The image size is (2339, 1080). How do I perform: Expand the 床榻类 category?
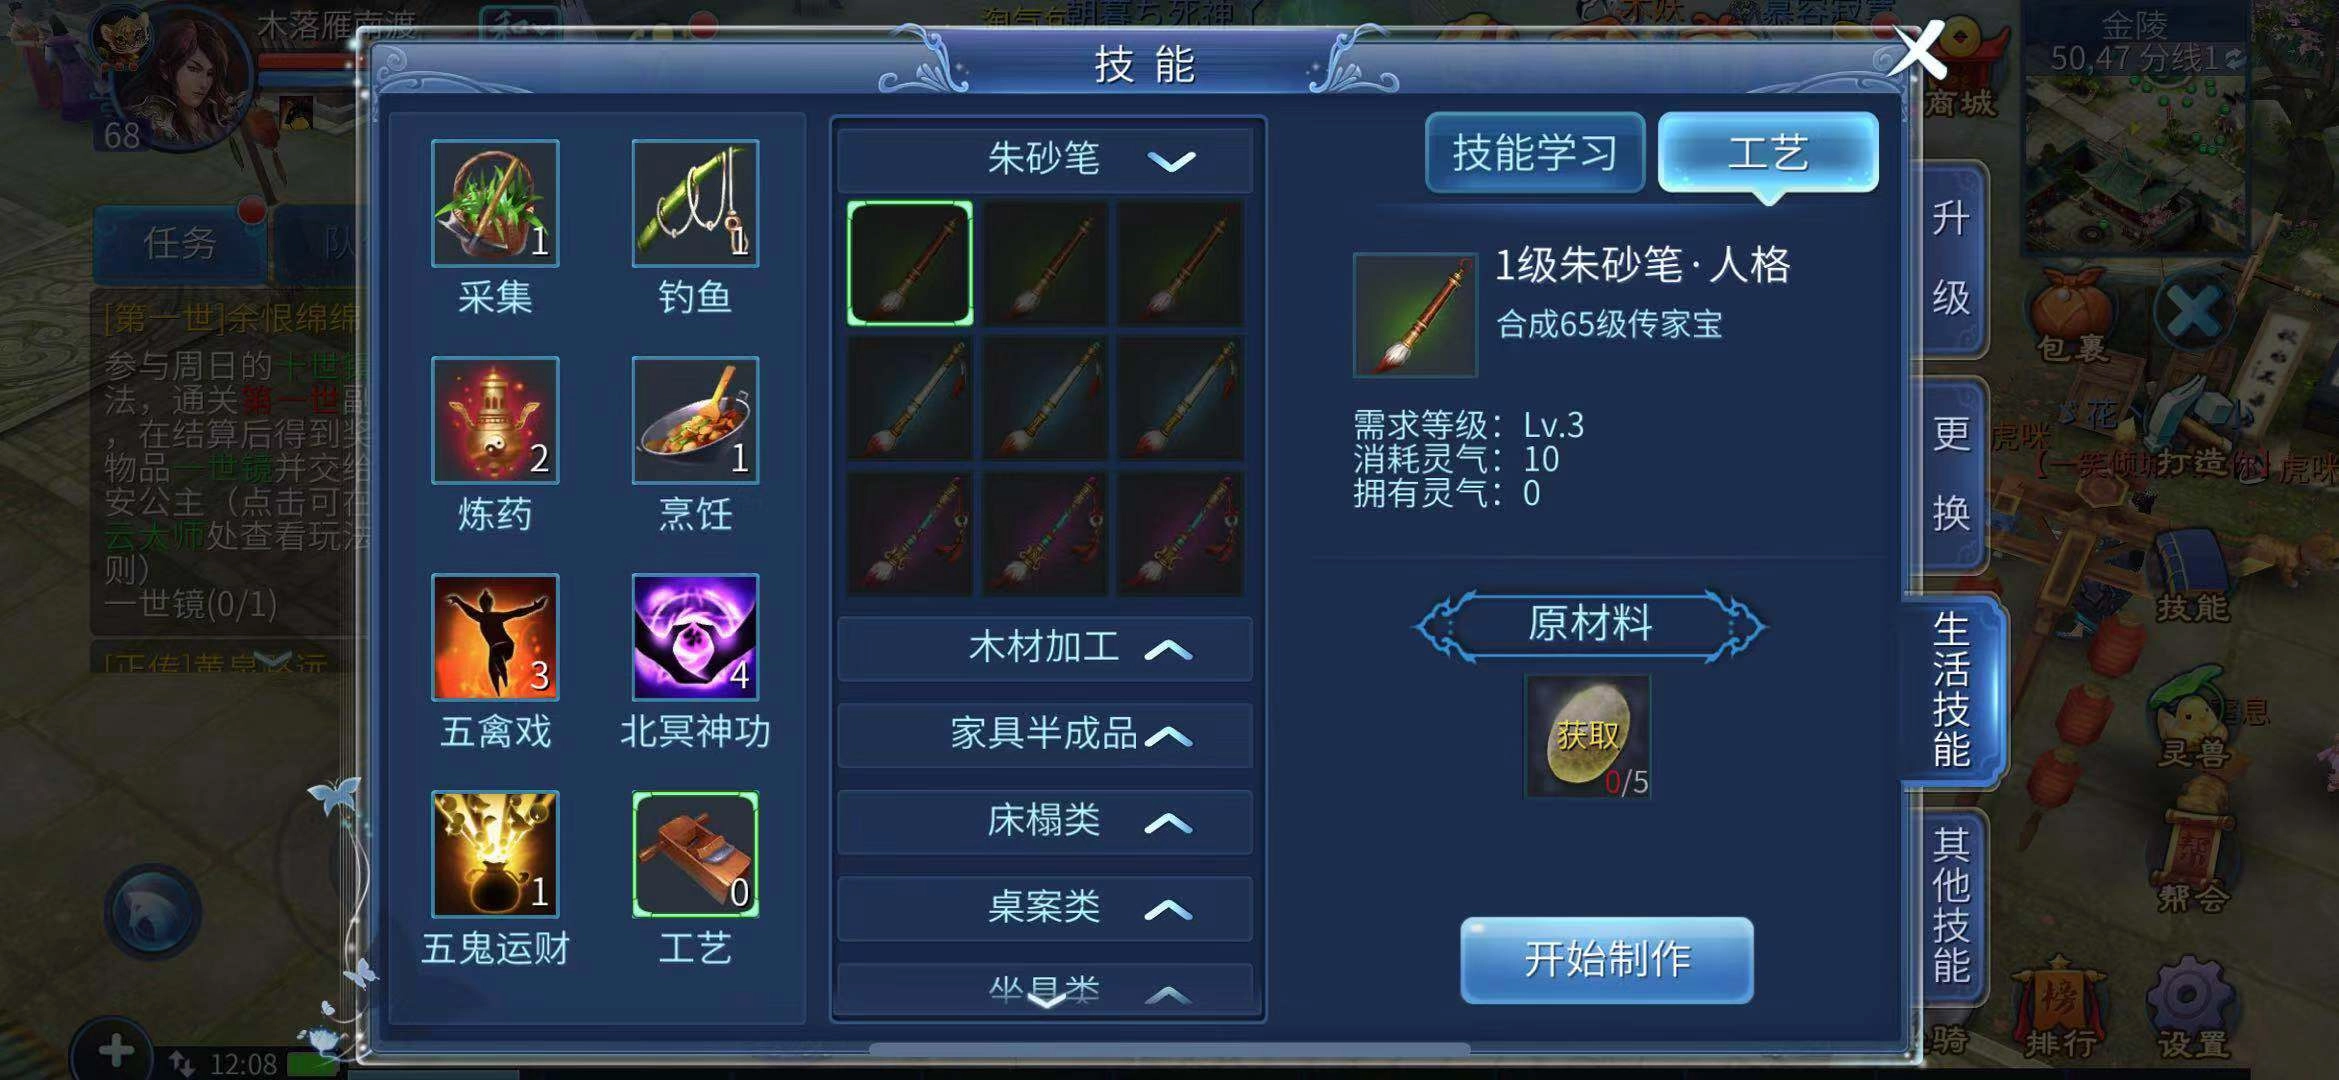coord(1045,822)
